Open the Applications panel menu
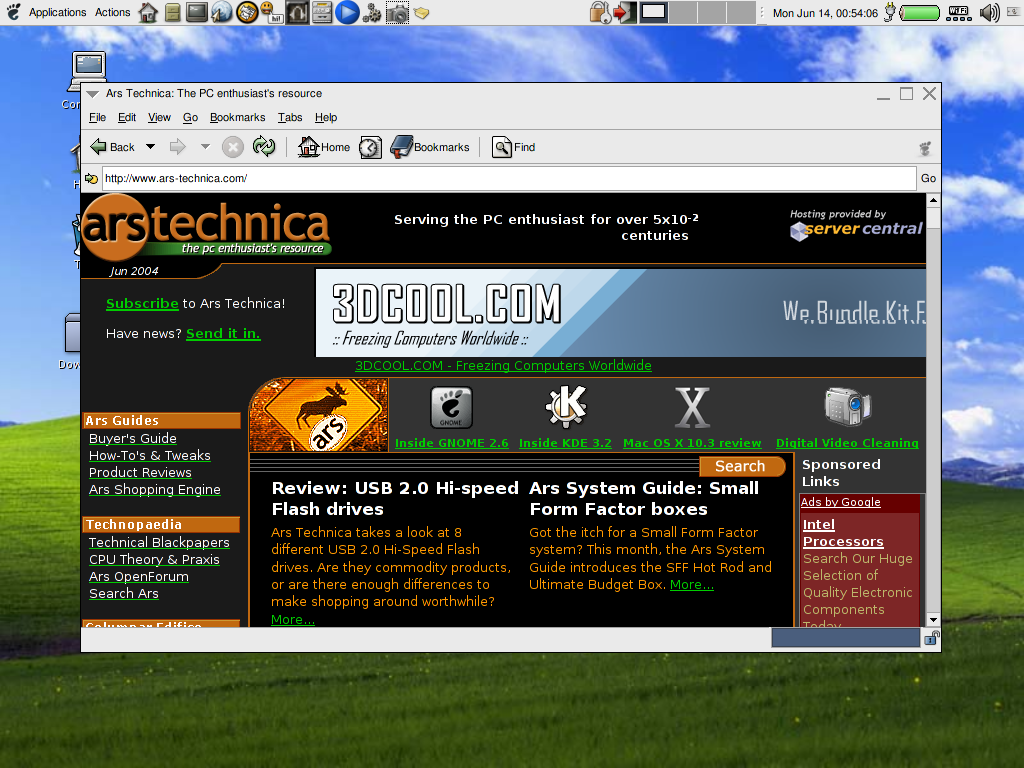This screenshot has height=768, width=1024. 57,12
